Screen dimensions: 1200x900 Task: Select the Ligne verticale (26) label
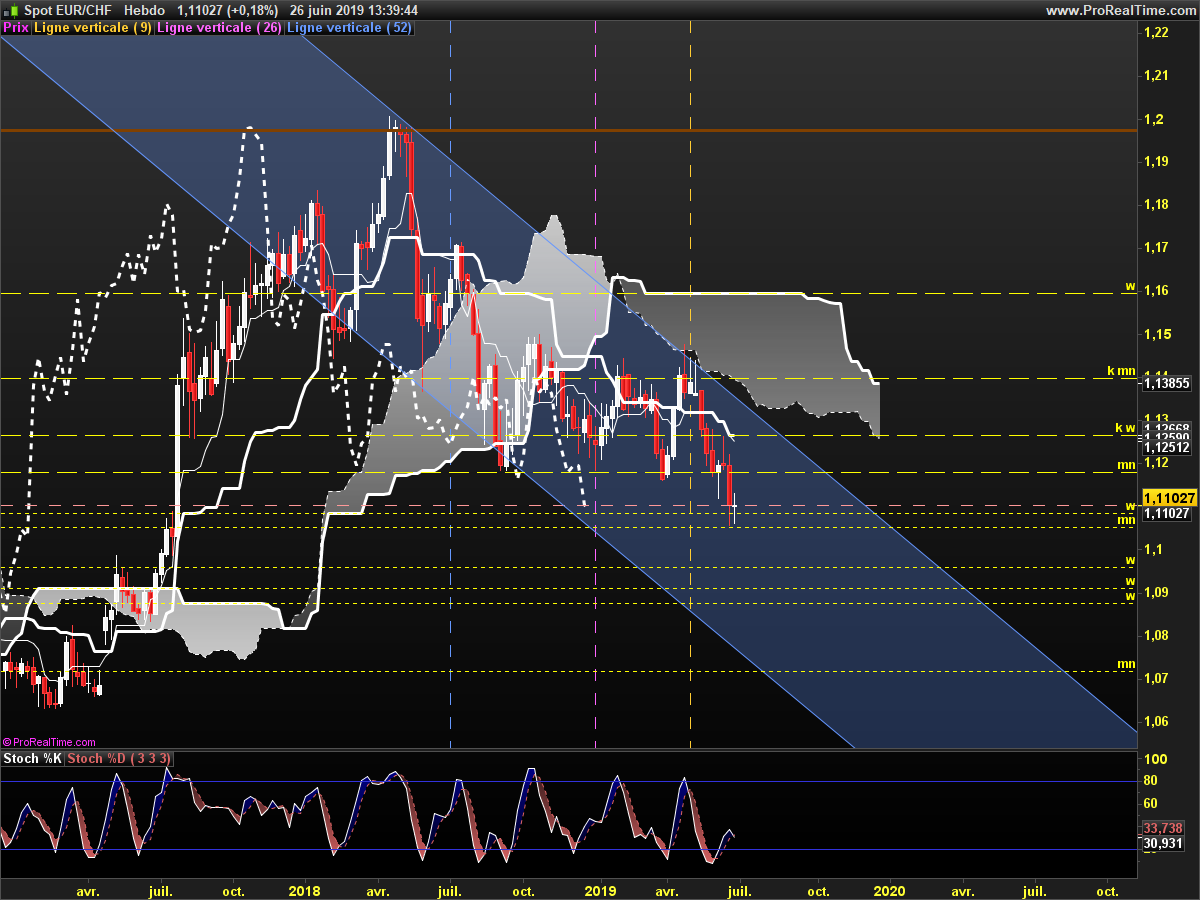(x=219, y=28)
